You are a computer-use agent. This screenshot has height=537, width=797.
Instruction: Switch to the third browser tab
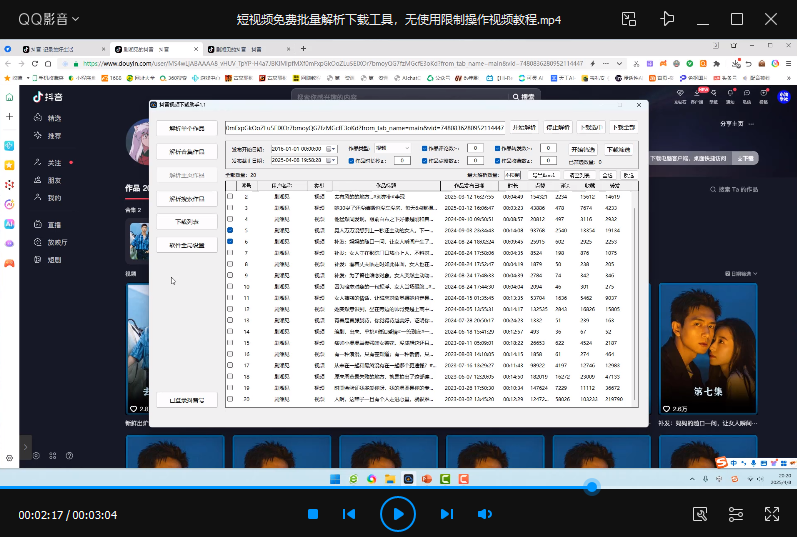click(249, 49)
